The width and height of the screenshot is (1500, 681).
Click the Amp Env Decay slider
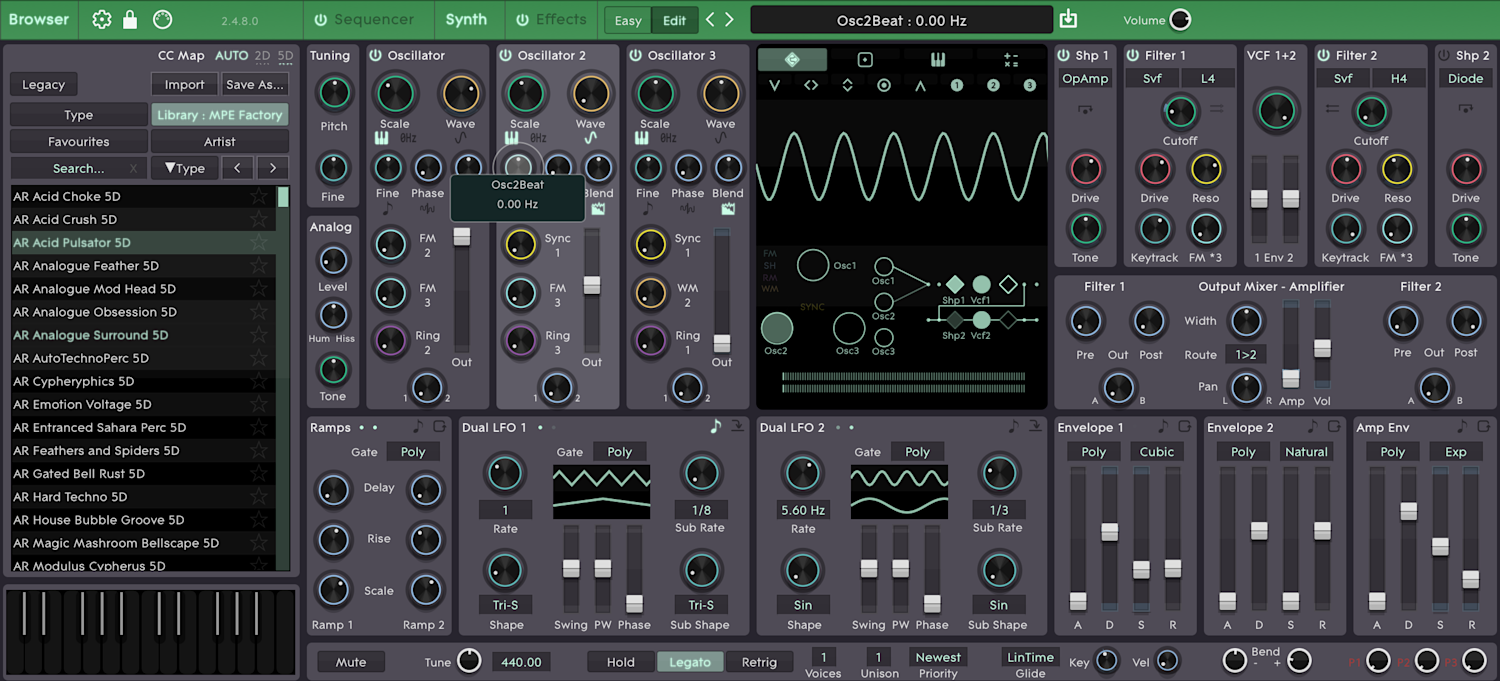(1408, 539)
